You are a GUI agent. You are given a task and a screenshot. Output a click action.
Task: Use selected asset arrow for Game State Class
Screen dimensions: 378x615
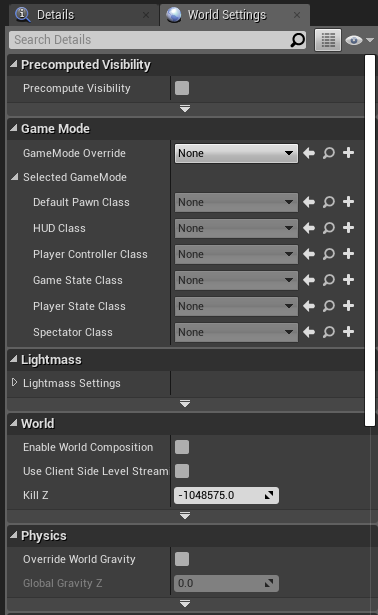(309, 280)
